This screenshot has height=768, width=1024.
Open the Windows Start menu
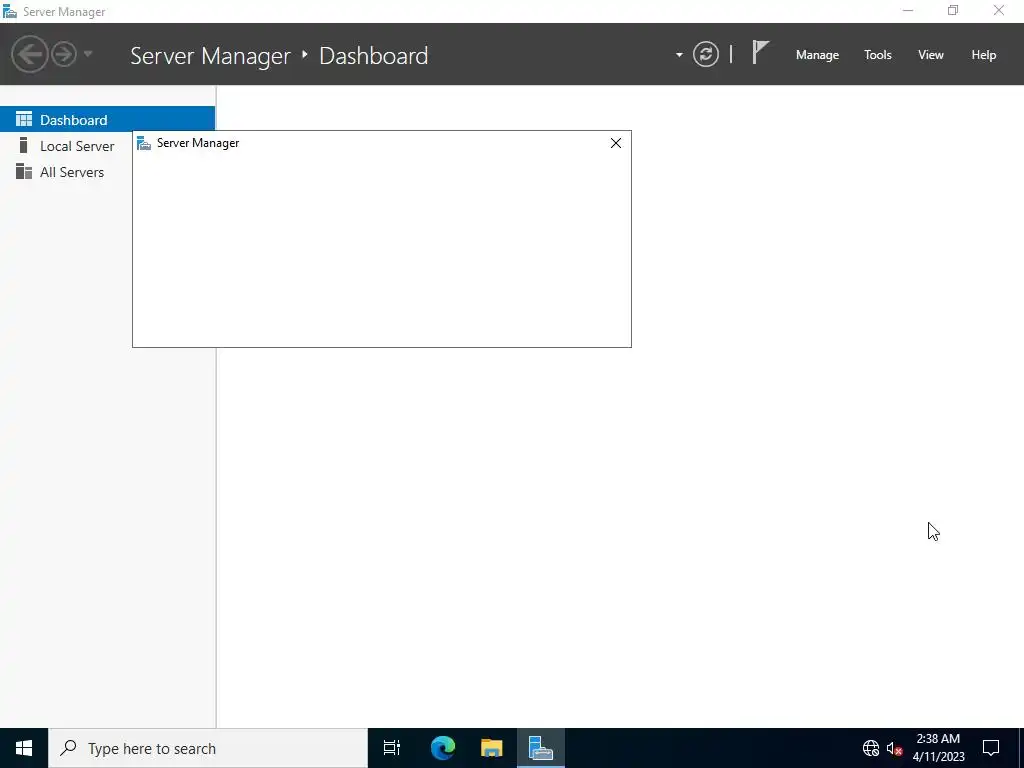(24, 748)
